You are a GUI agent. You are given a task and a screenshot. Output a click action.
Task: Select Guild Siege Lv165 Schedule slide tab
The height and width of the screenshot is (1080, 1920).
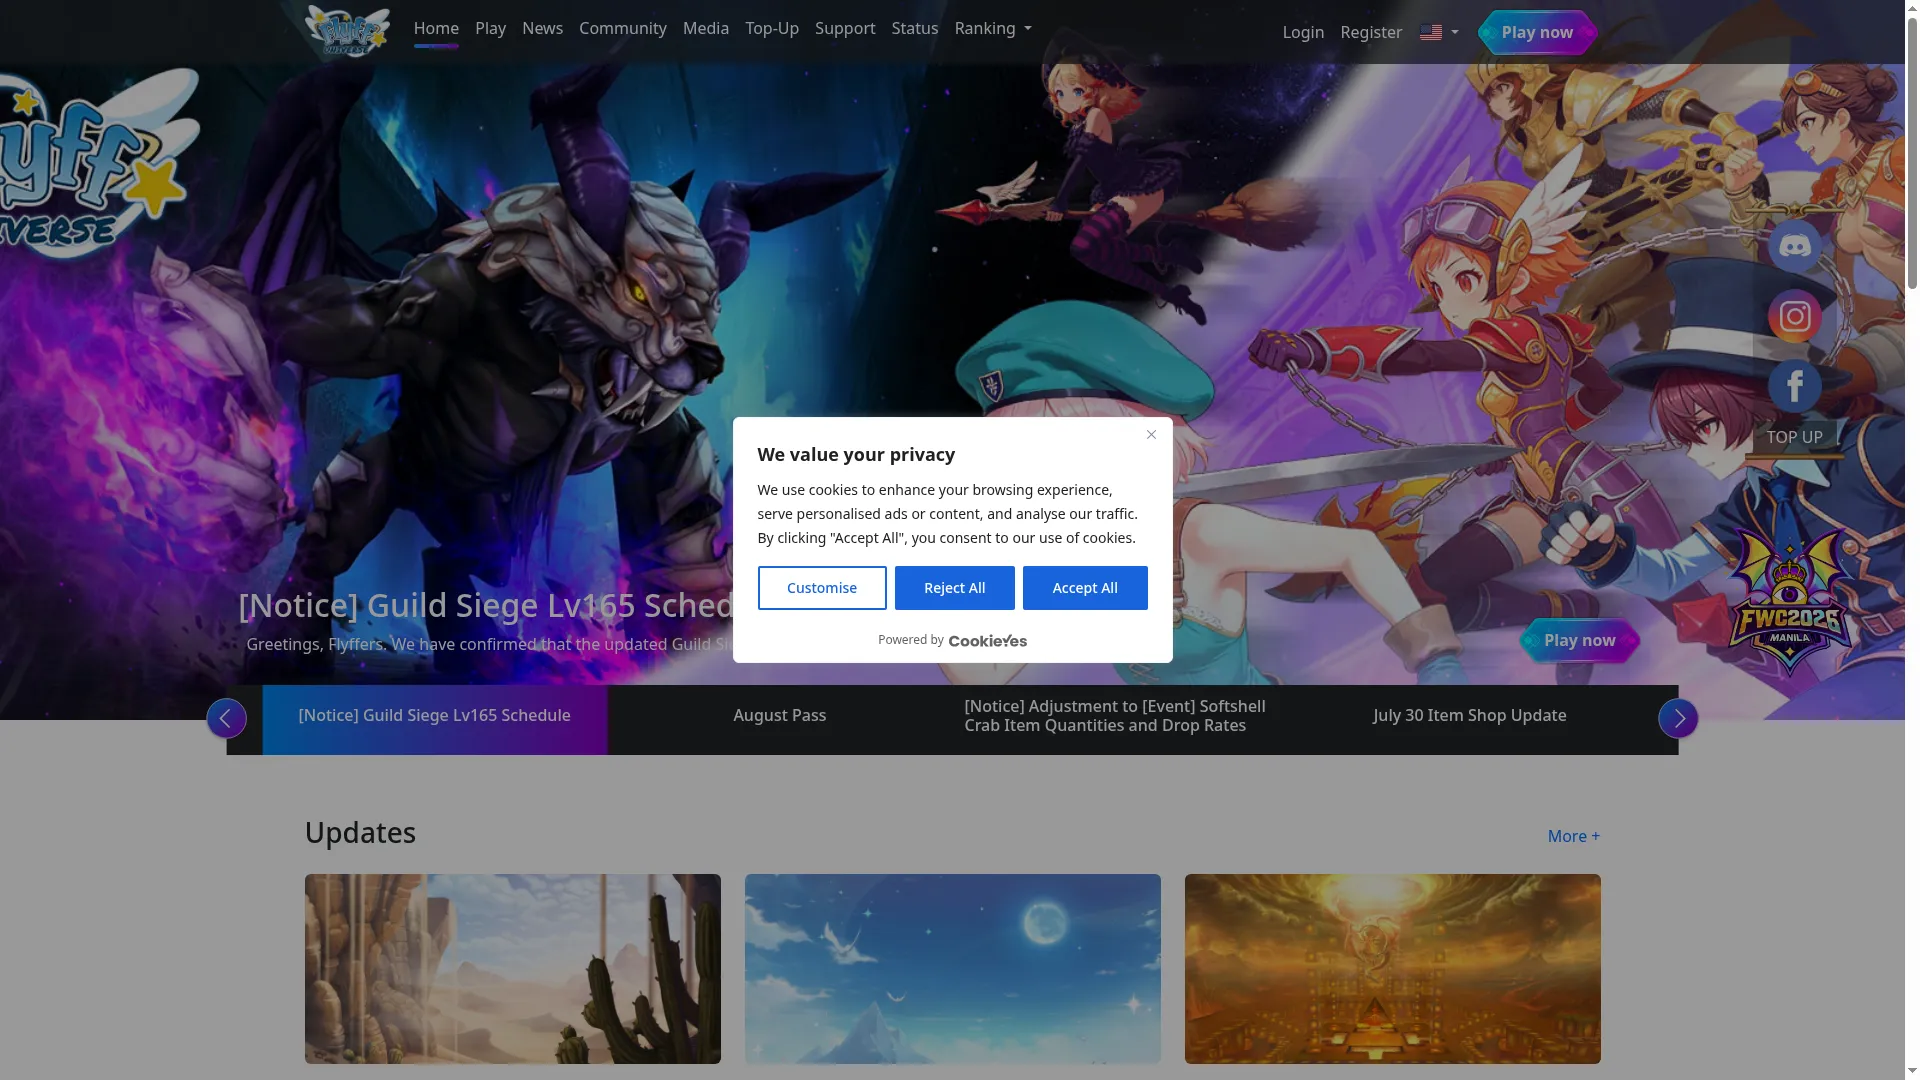point(434,719)
